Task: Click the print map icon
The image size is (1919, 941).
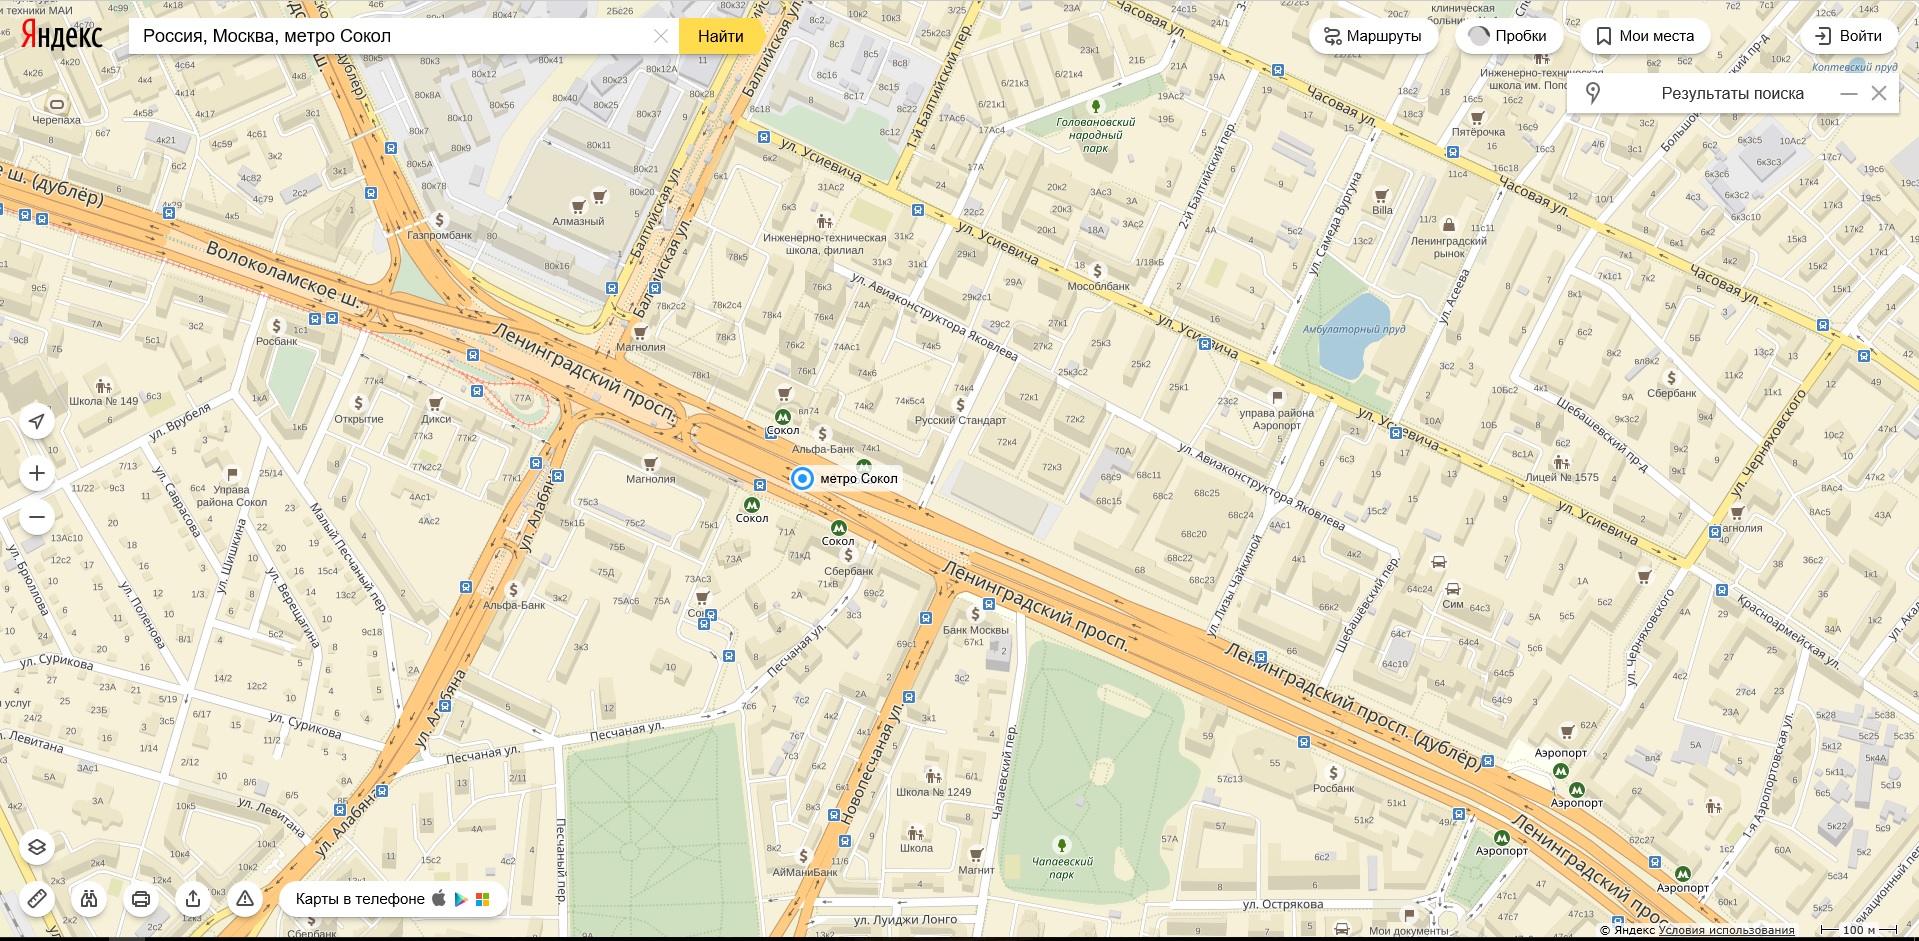Action: pyautogui.click(x=141, y=898)
